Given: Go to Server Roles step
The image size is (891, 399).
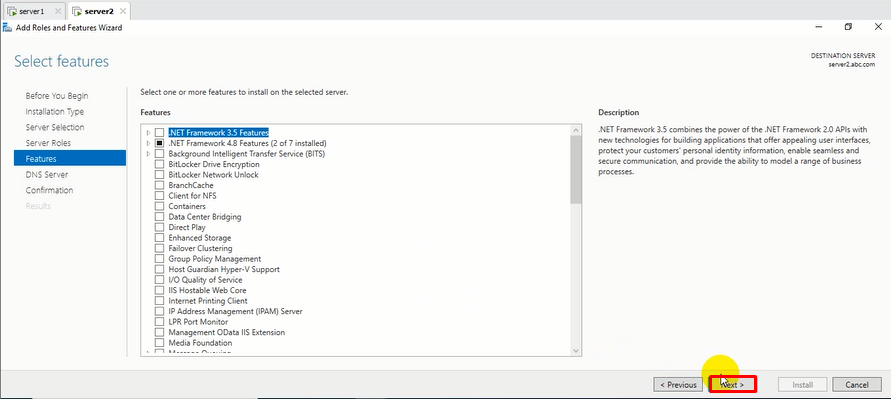Looking at the screenshot, I should coord(48,143).
